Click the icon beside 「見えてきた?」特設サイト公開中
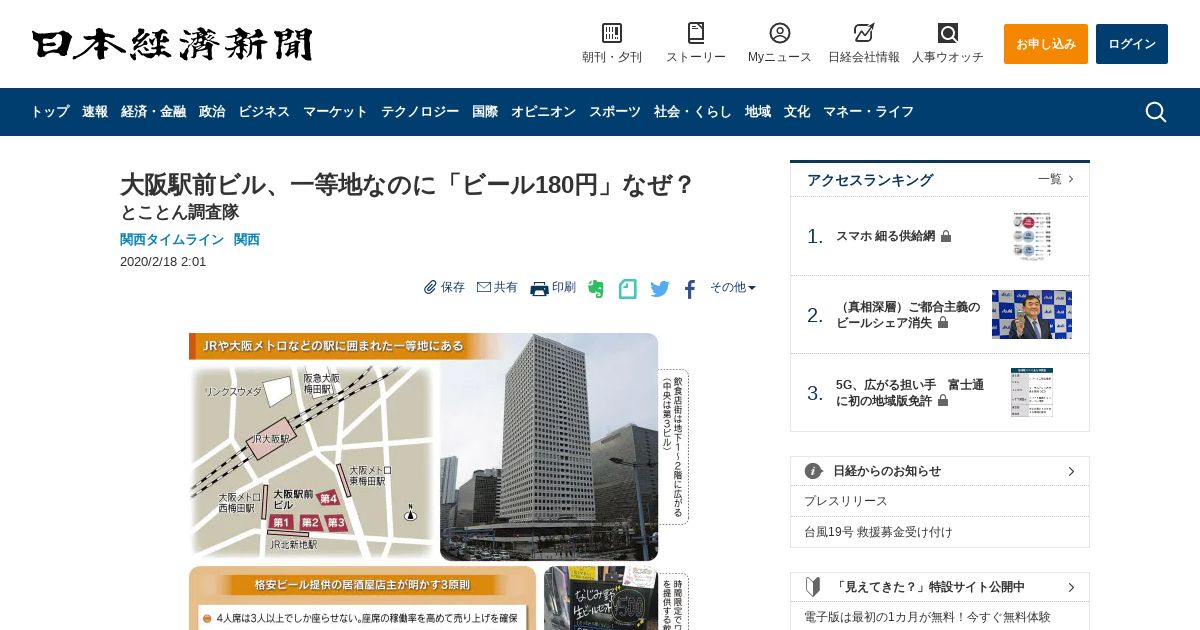 pyautogui.click(x=813, y=587)
